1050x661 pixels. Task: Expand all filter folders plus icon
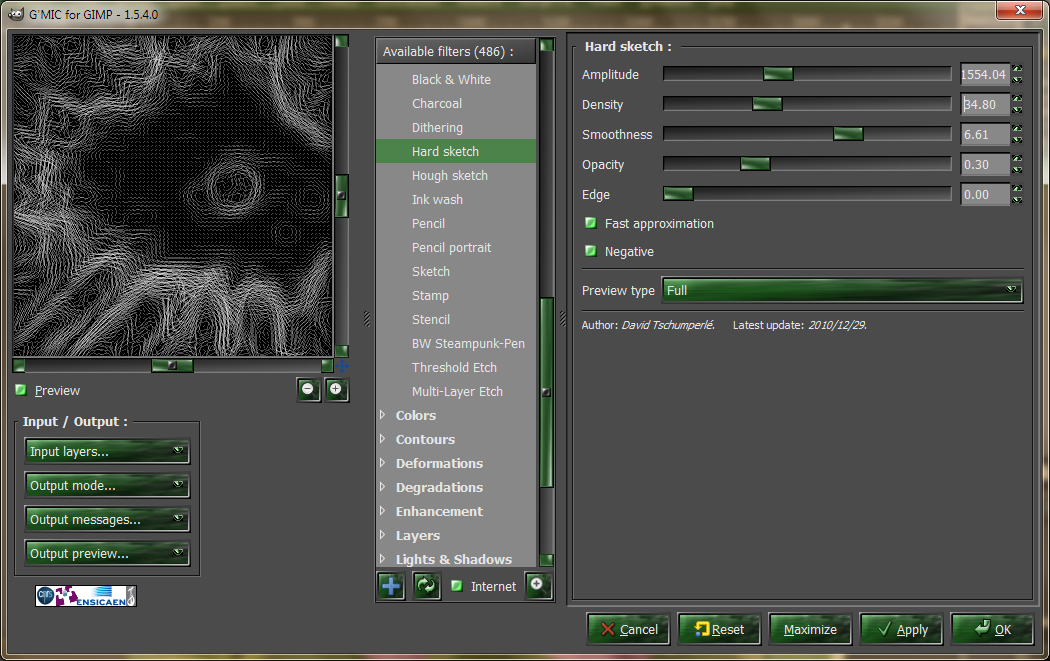[538, 585]
